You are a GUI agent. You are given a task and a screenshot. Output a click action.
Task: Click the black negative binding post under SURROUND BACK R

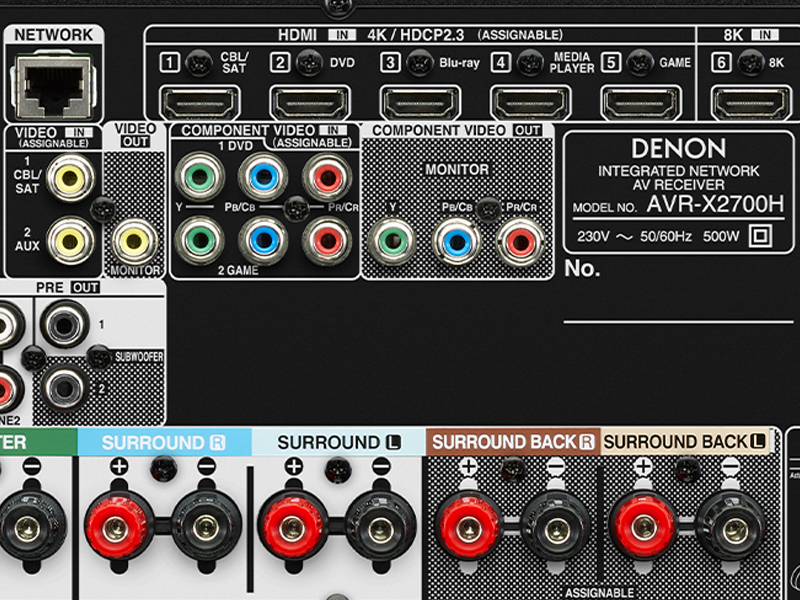click(x=556, y=529)
